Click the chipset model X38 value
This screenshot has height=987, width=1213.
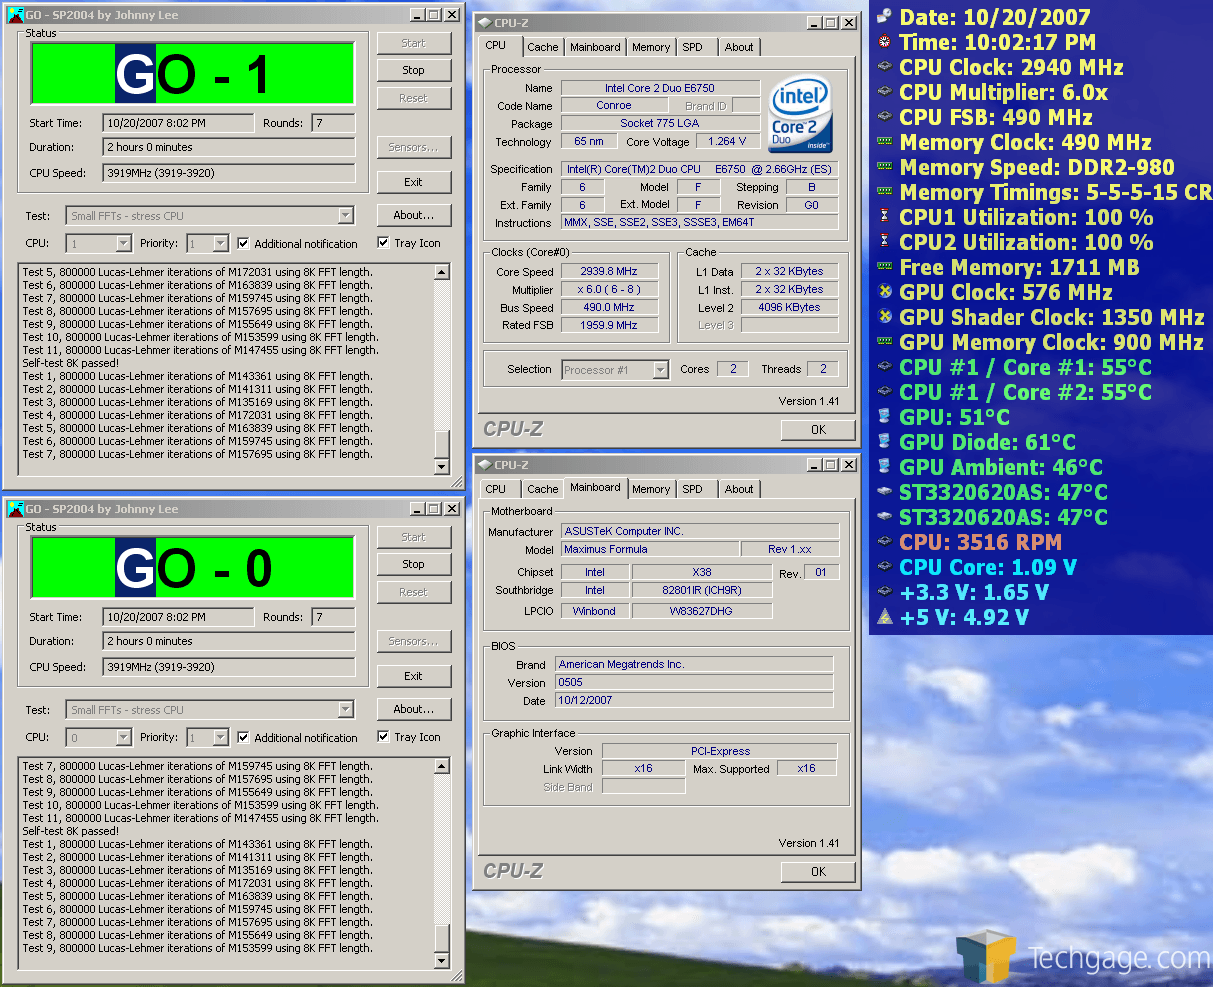point(702,572)
